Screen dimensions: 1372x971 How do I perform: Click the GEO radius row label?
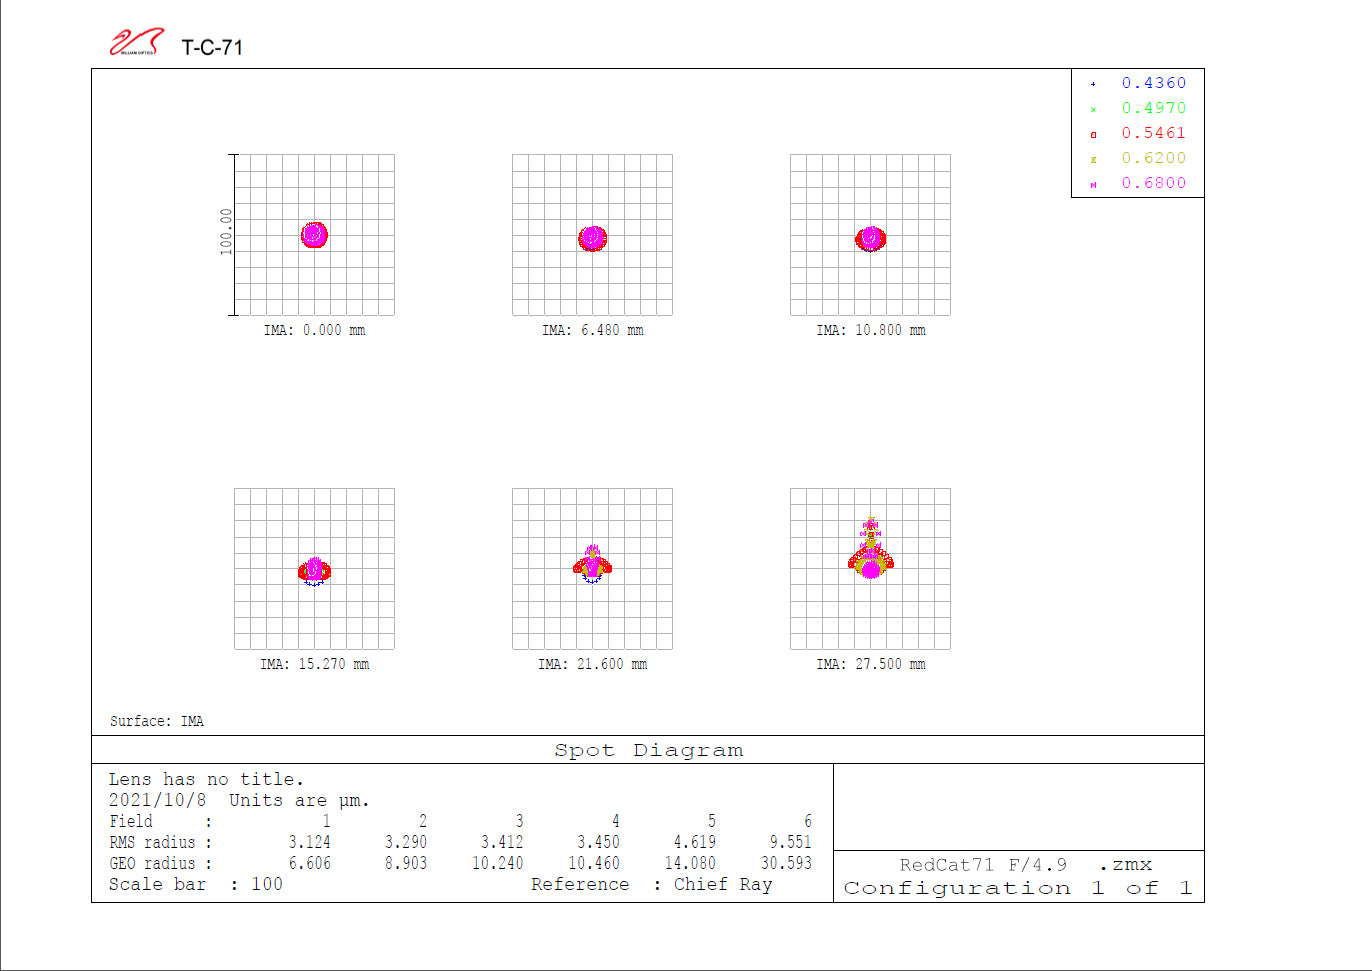tap(161, 863)
